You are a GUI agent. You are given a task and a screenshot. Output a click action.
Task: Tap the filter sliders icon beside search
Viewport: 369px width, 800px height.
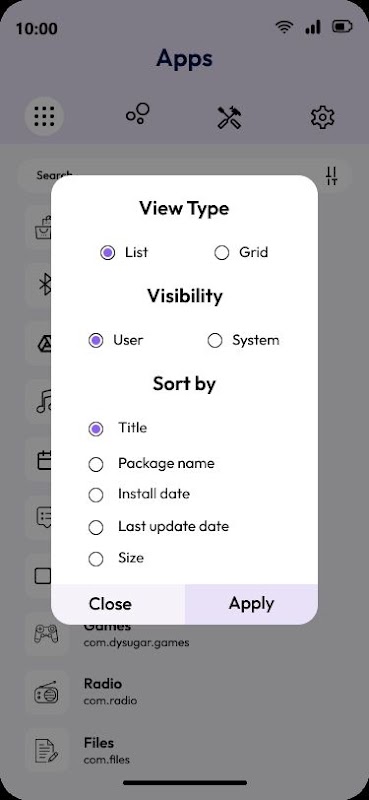(x=332, y=176)
